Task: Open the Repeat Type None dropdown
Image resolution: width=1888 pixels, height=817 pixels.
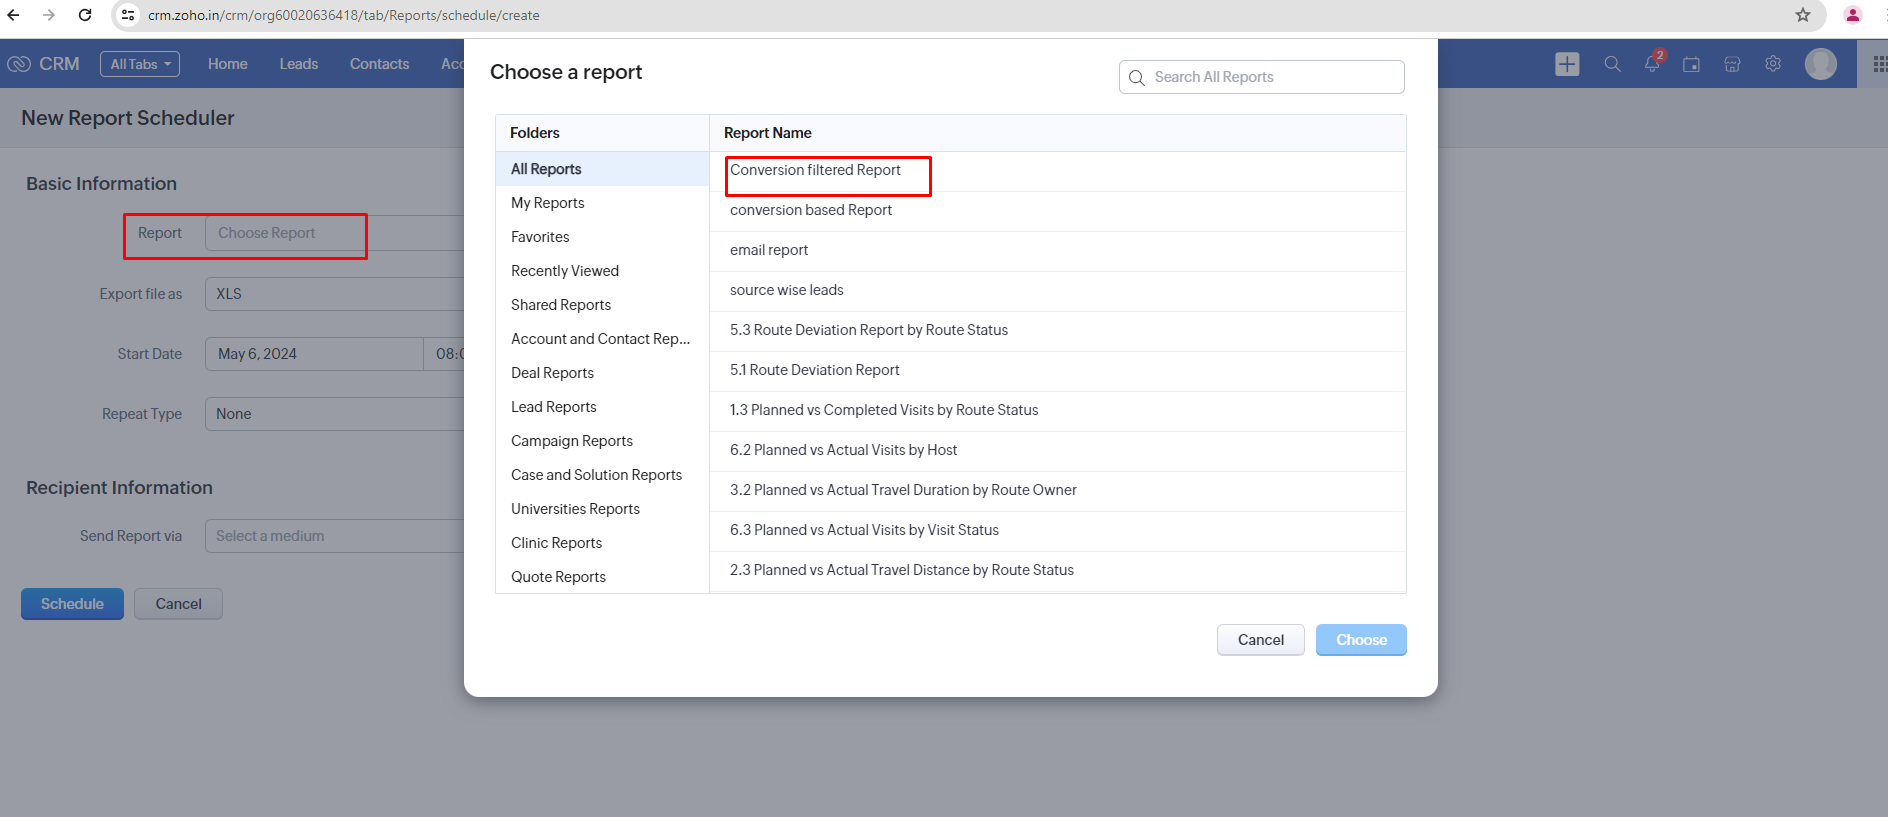Action: click(x=334, y=414)
